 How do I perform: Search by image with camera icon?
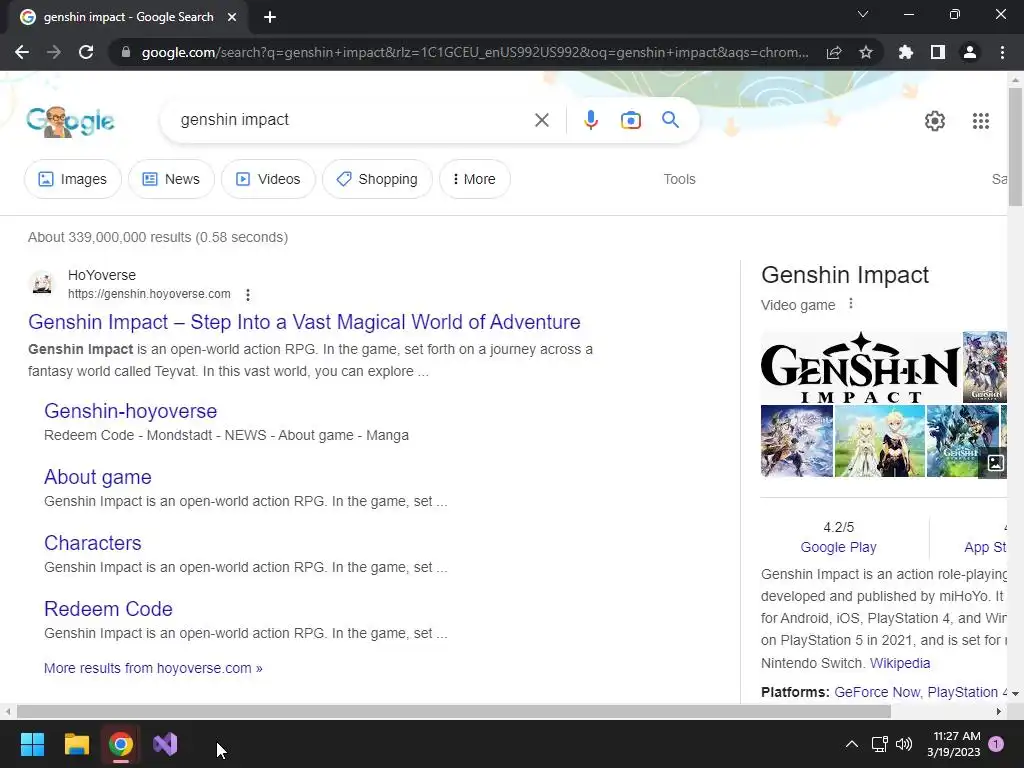point(630,120)
